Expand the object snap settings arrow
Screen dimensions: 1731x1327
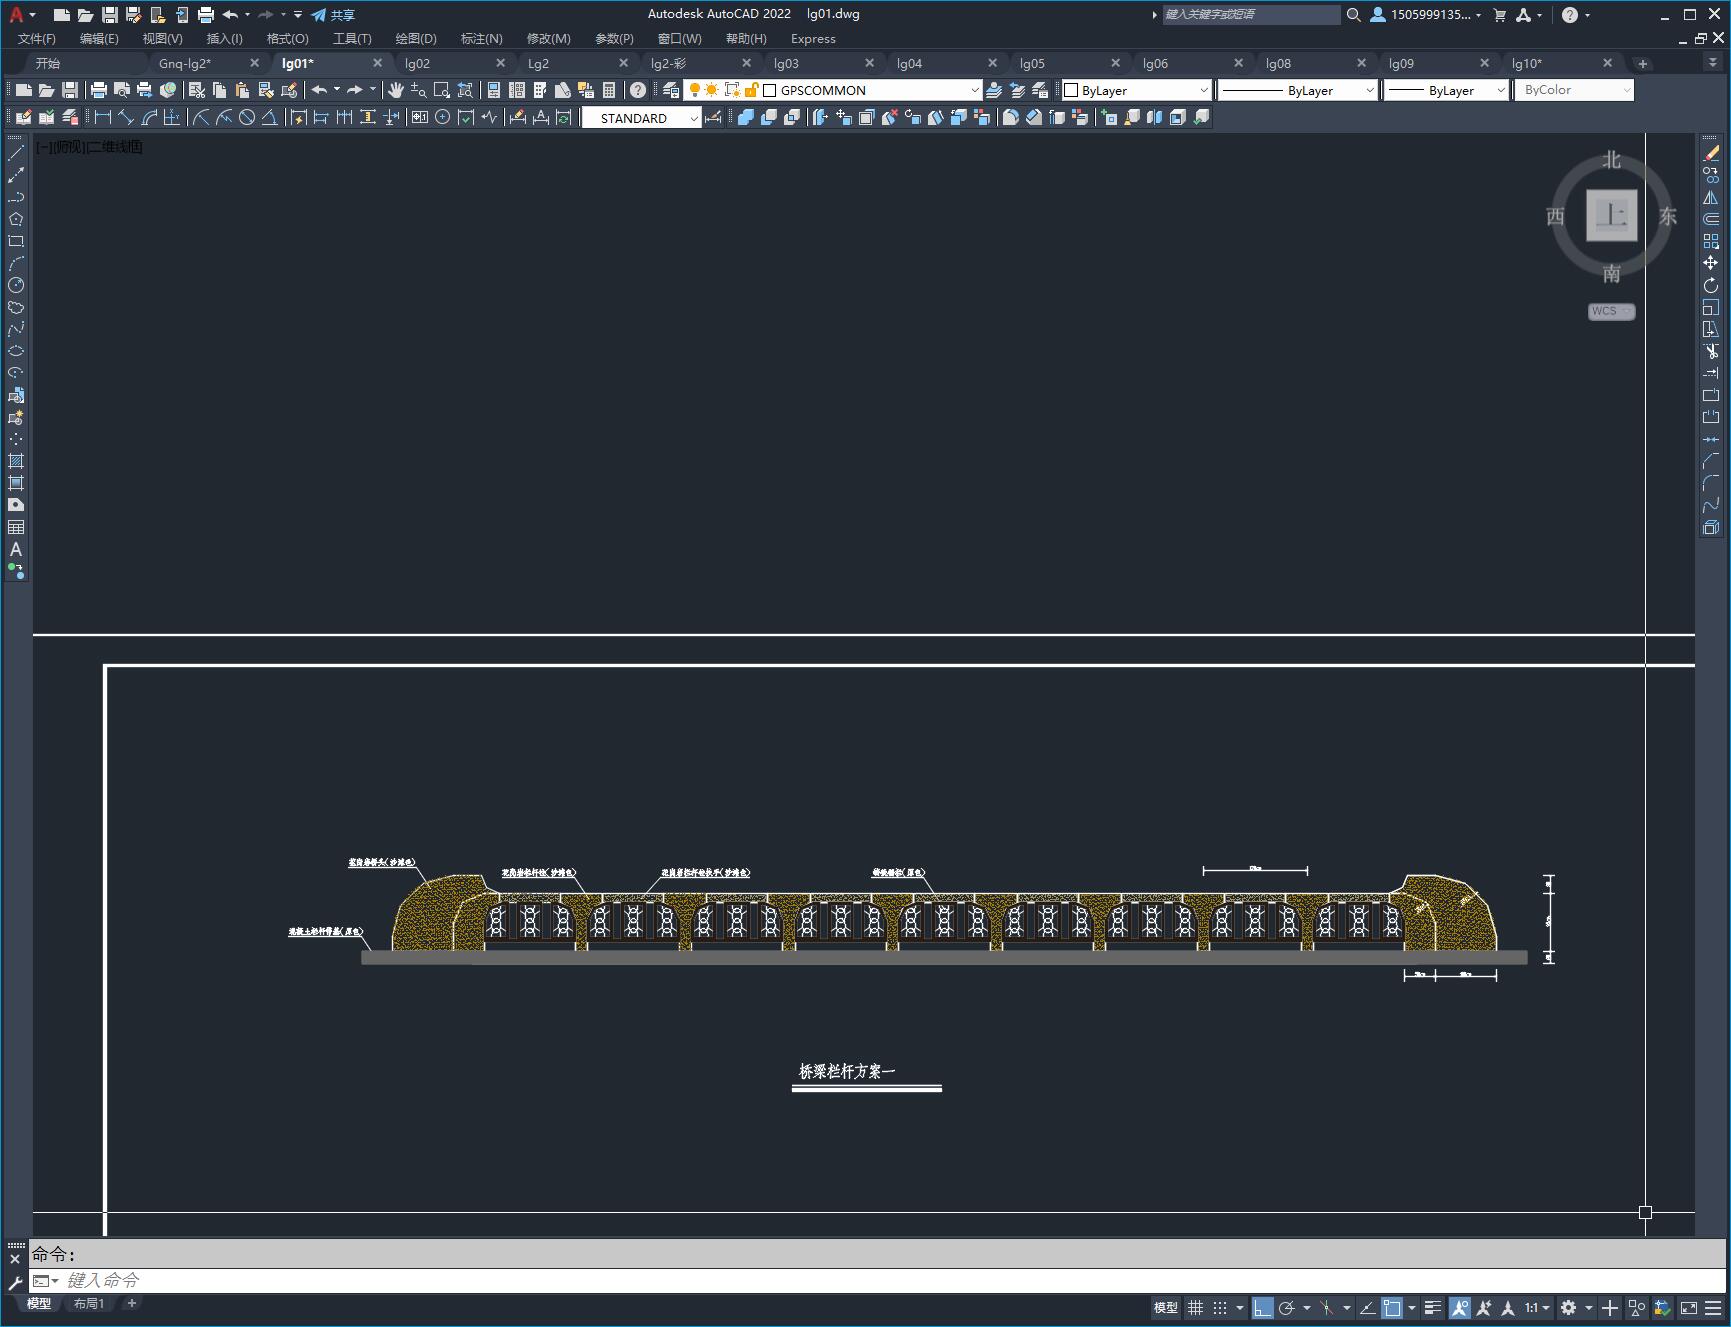point(1412,1308)
